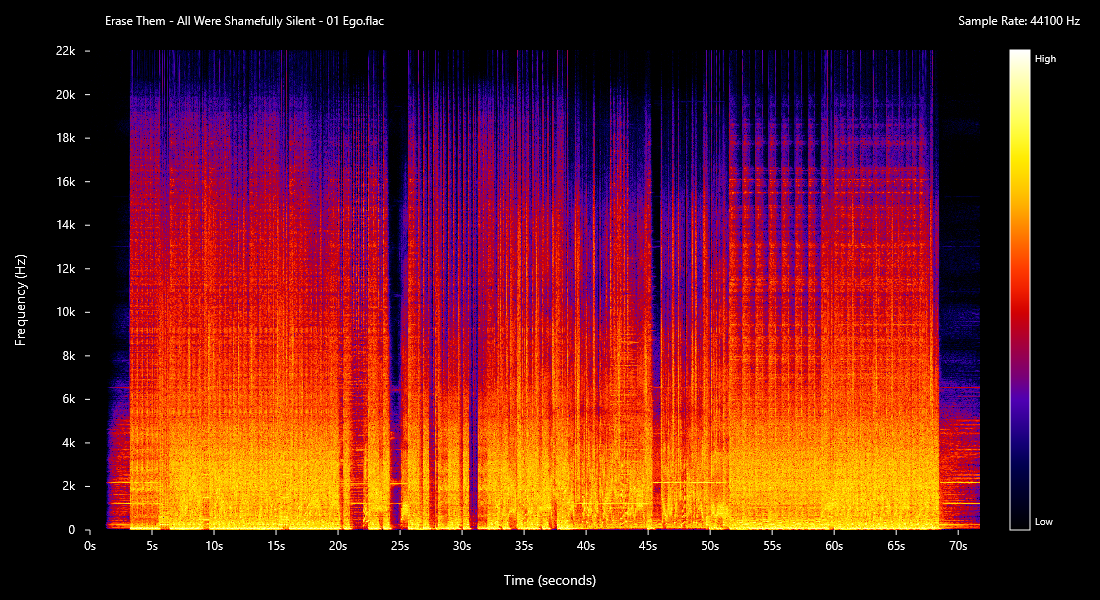This screenshot has width=1100, height=600.
Task: Click the 'Sample Rate: 44100 Hz' label
Action: 1018,21
